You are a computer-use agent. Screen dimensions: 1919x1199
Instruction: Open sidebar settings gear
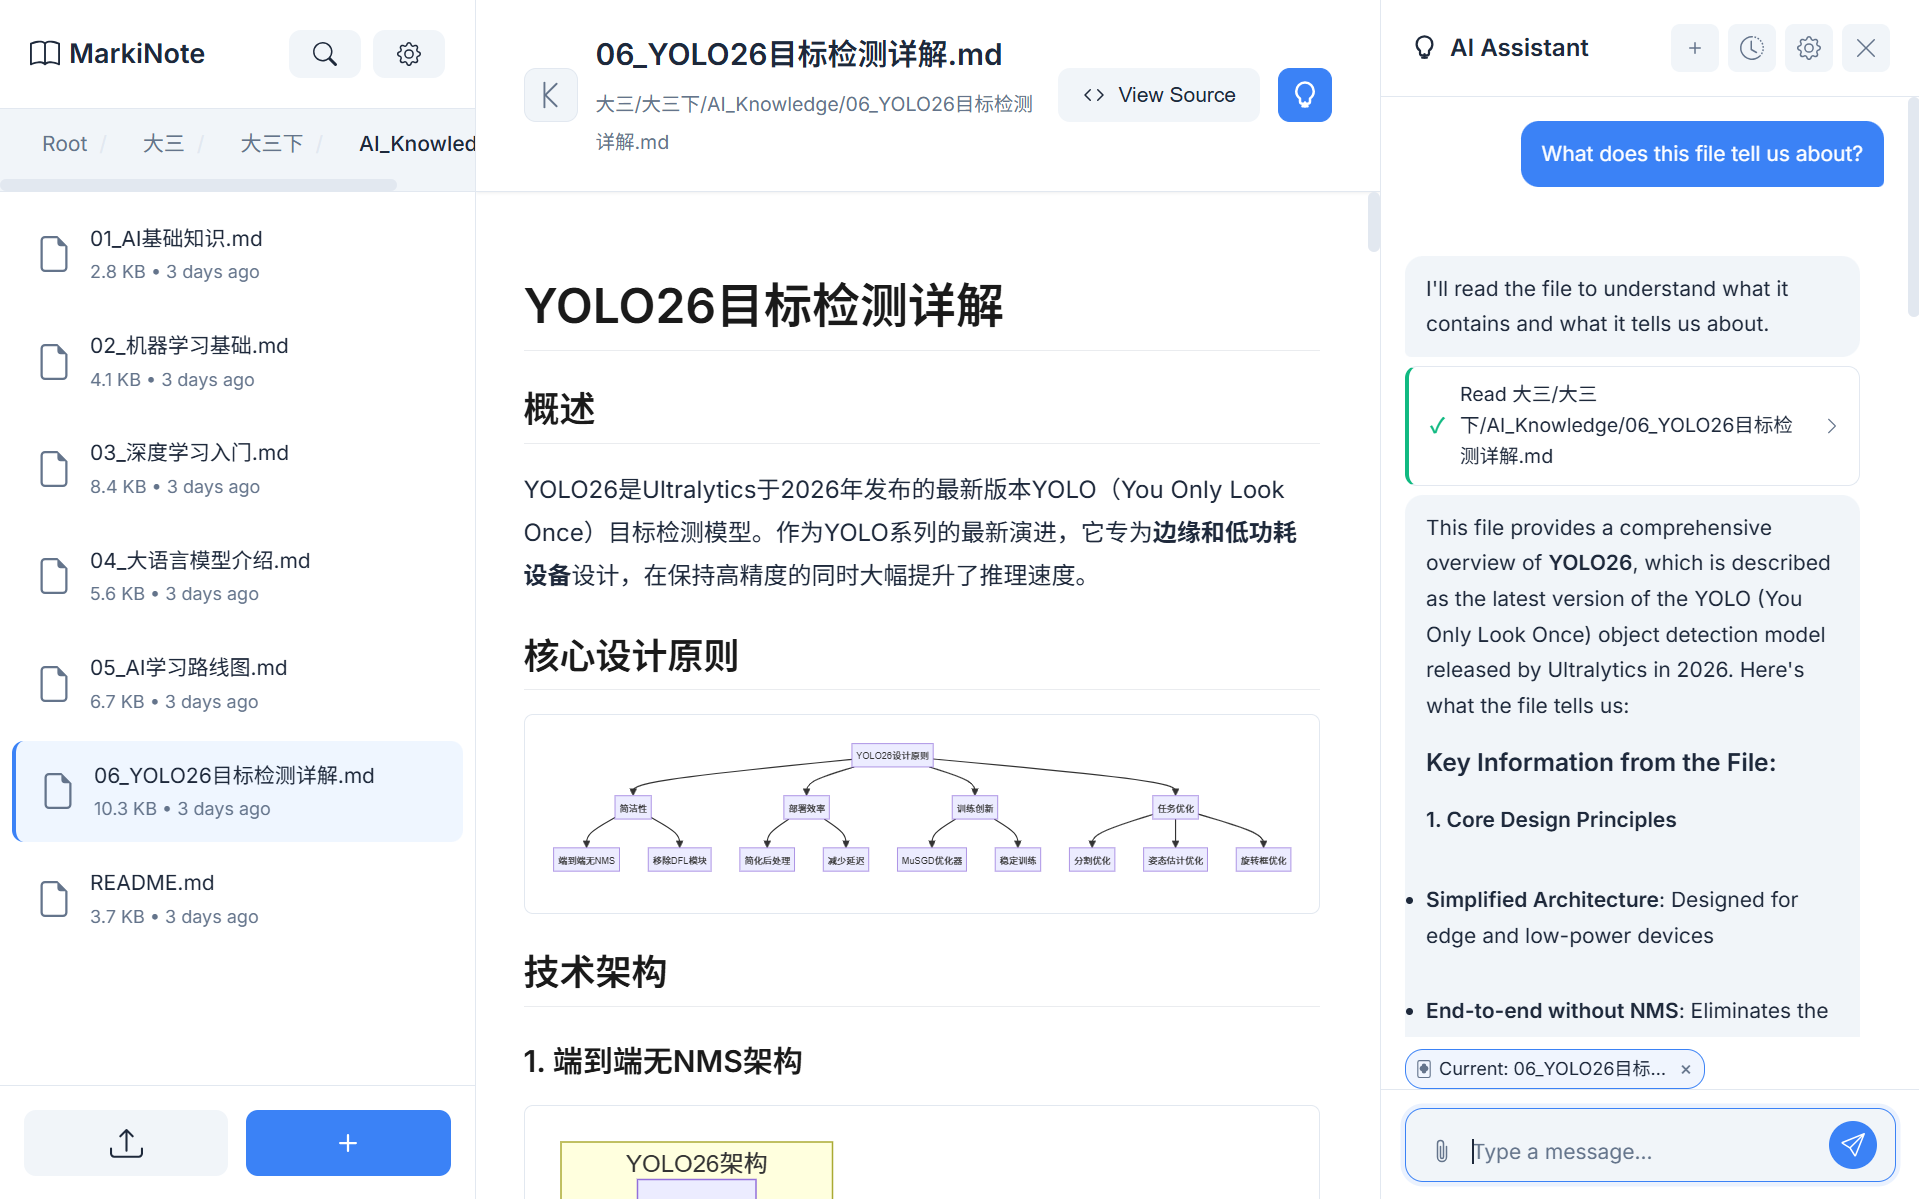click(408, 54)
